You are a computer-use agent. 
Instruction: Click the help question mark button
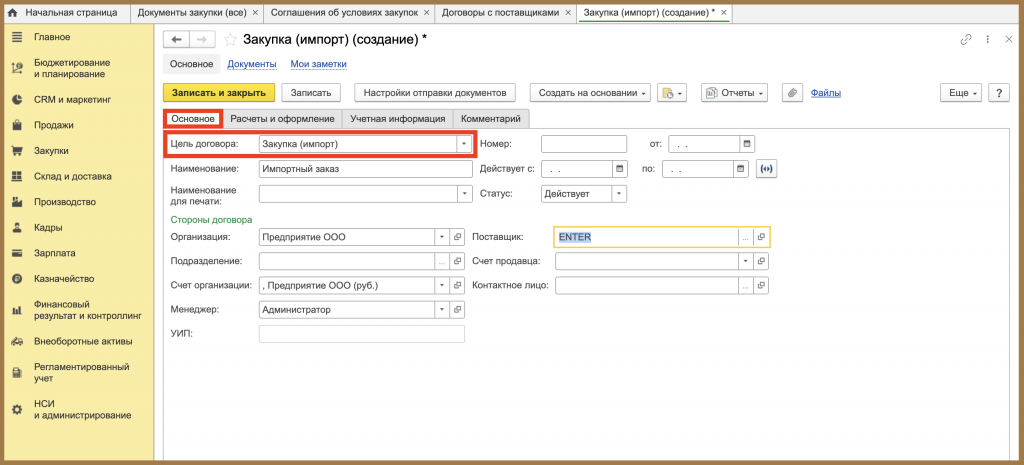(999, 93)
